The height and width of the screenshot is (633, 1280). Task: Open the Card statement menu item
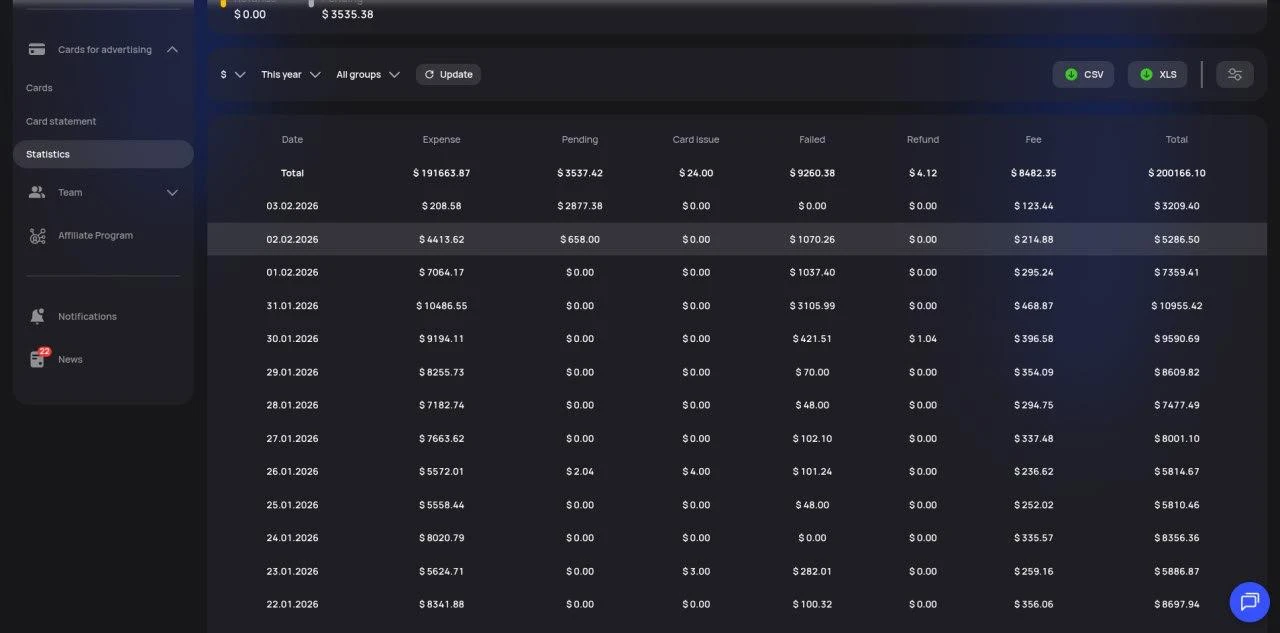(x=61, y=121)
